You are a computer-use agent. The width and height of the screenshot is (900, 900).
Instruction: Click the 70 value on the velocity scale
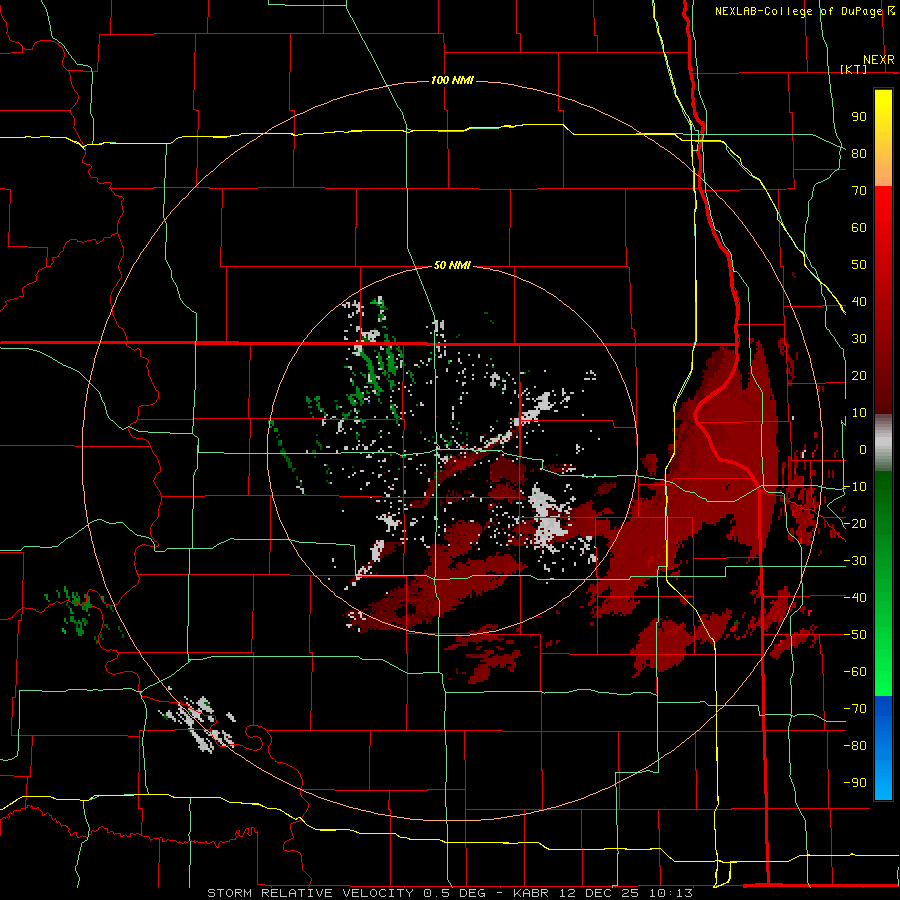coord(859,191)
